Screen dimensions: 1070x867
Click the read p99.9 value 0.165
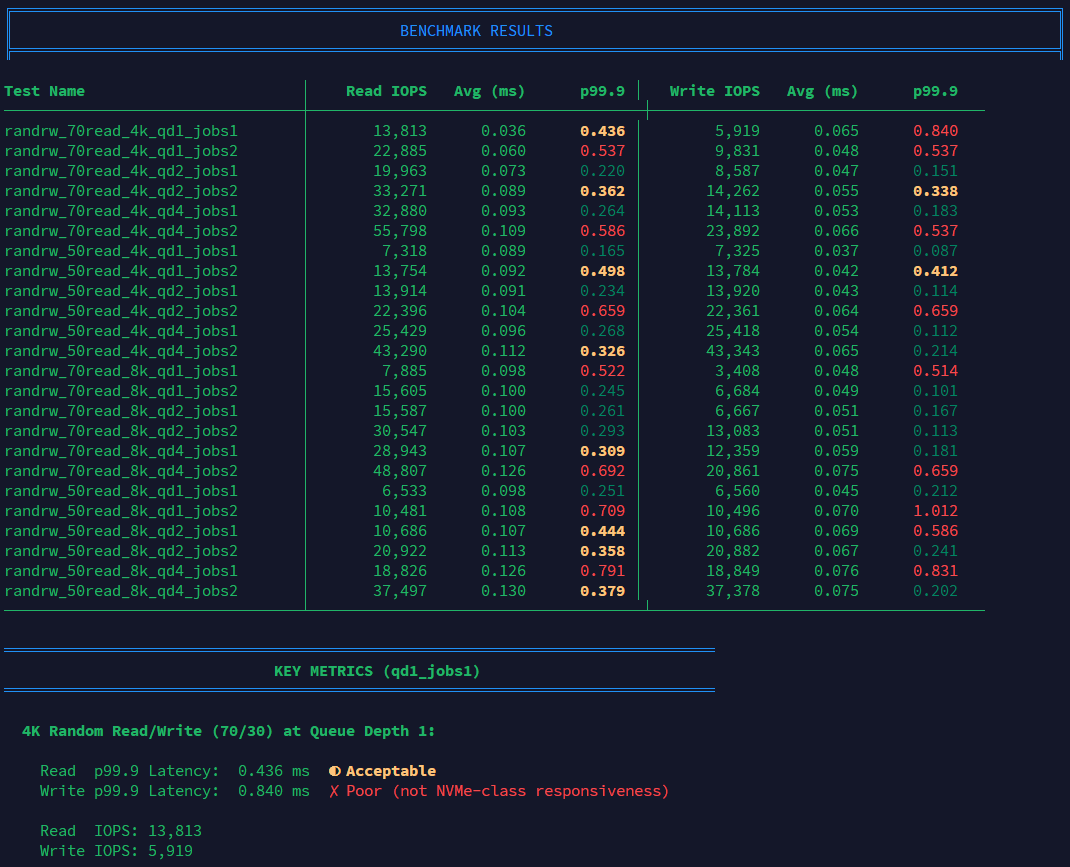(603, 251)
